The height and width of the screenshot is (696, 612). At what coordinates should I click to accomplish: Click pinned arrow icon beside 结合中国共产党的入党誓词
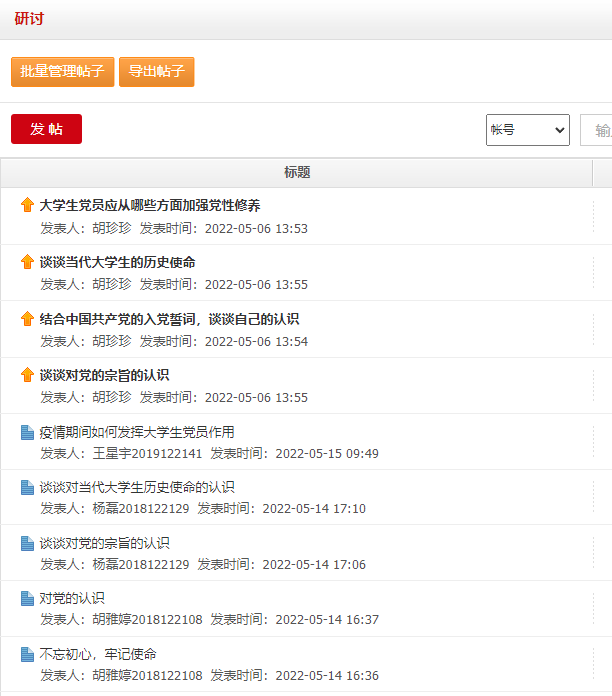pos(27,319)
